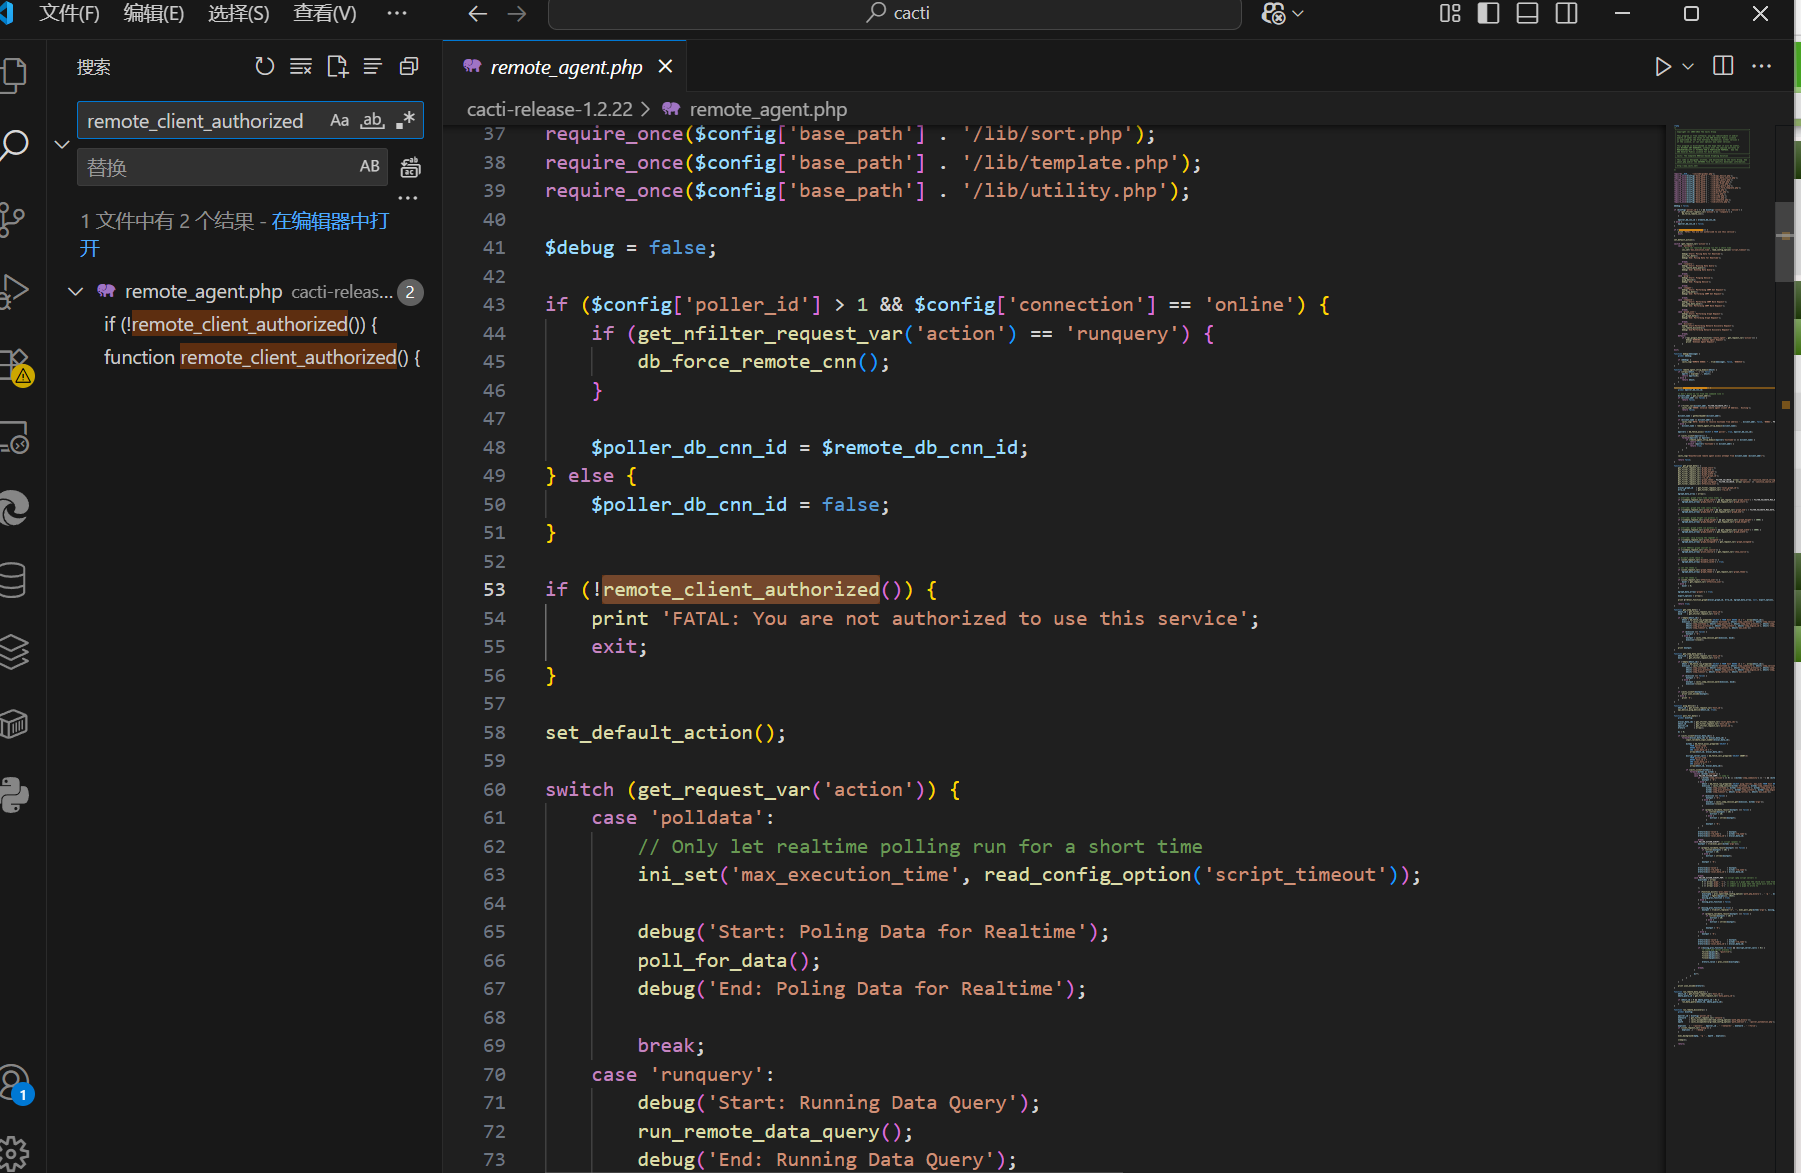This screenshot has height=1173, width=1801.
Task: Open the Python view in activity bar
Action: (x=14, y=796)
